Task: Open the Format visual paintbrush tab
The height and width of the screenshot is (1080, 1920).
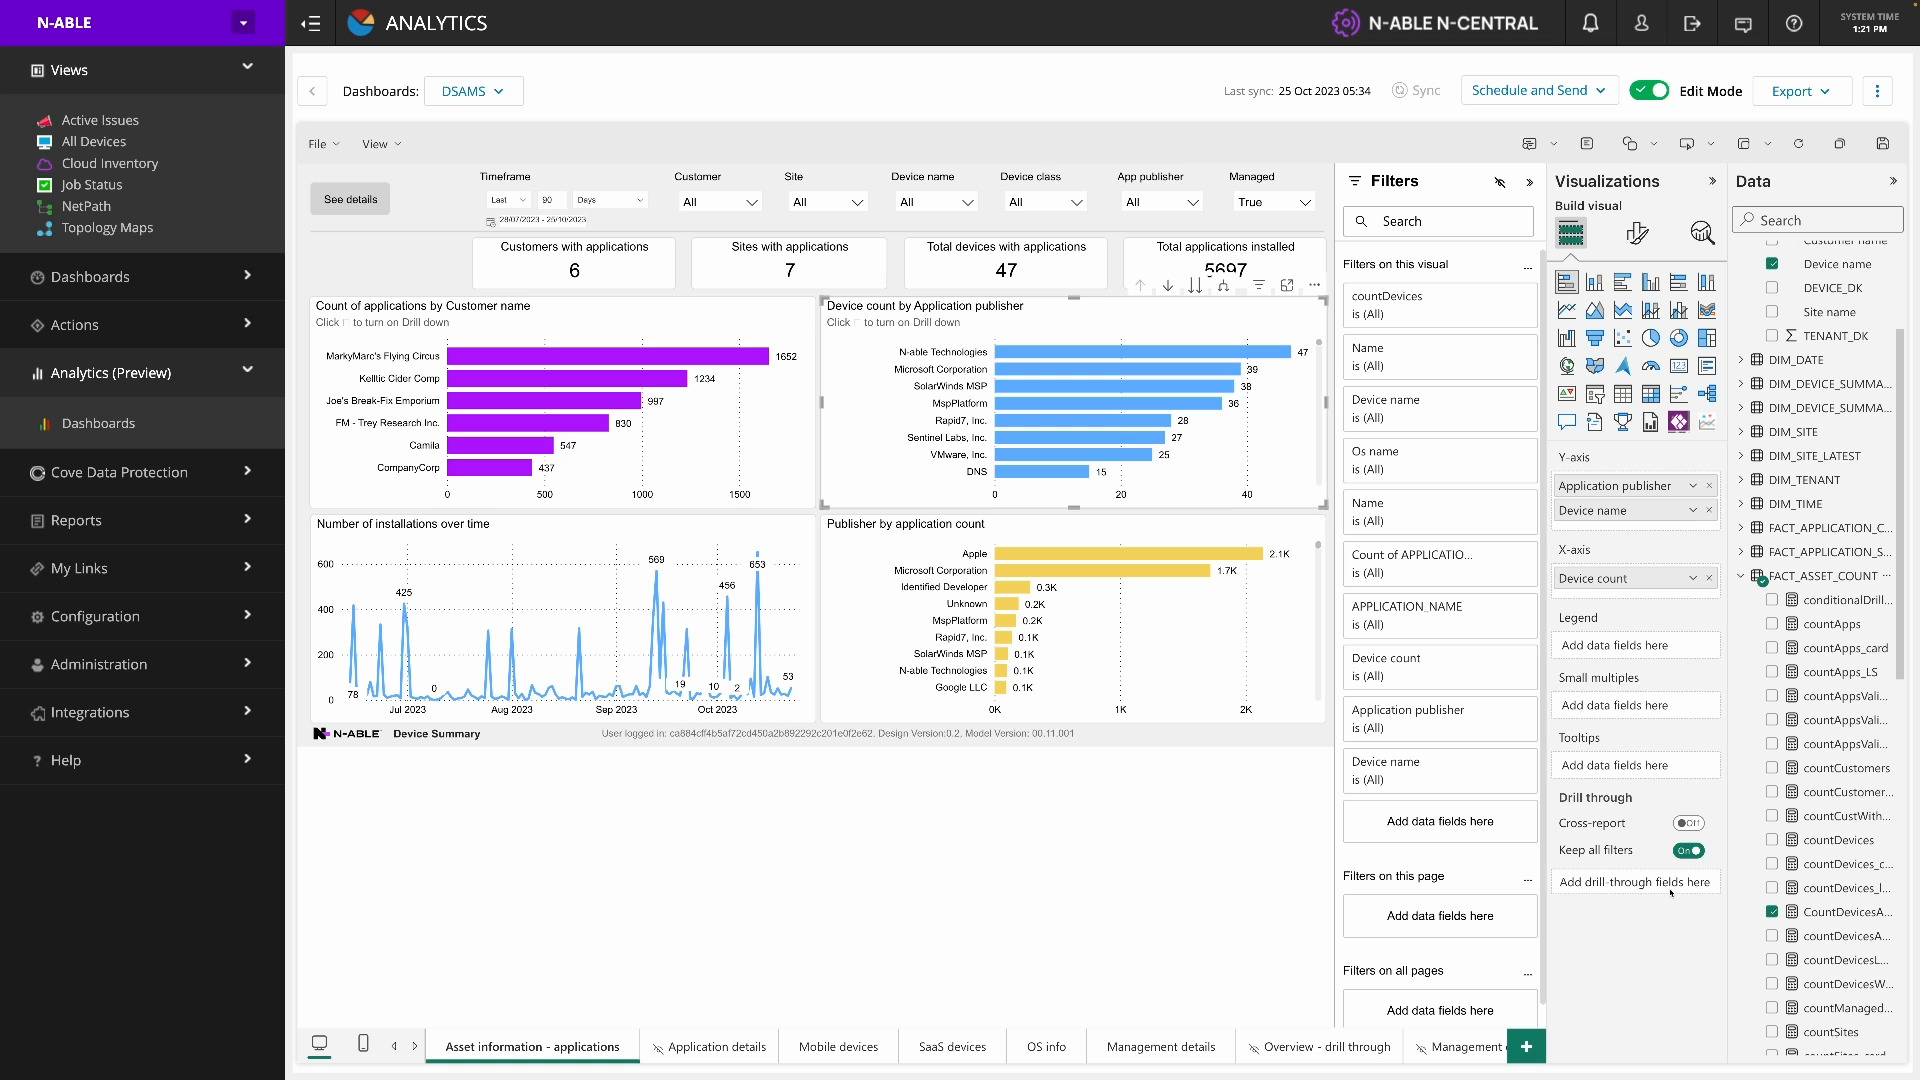Action: [x=1637, y=233]
